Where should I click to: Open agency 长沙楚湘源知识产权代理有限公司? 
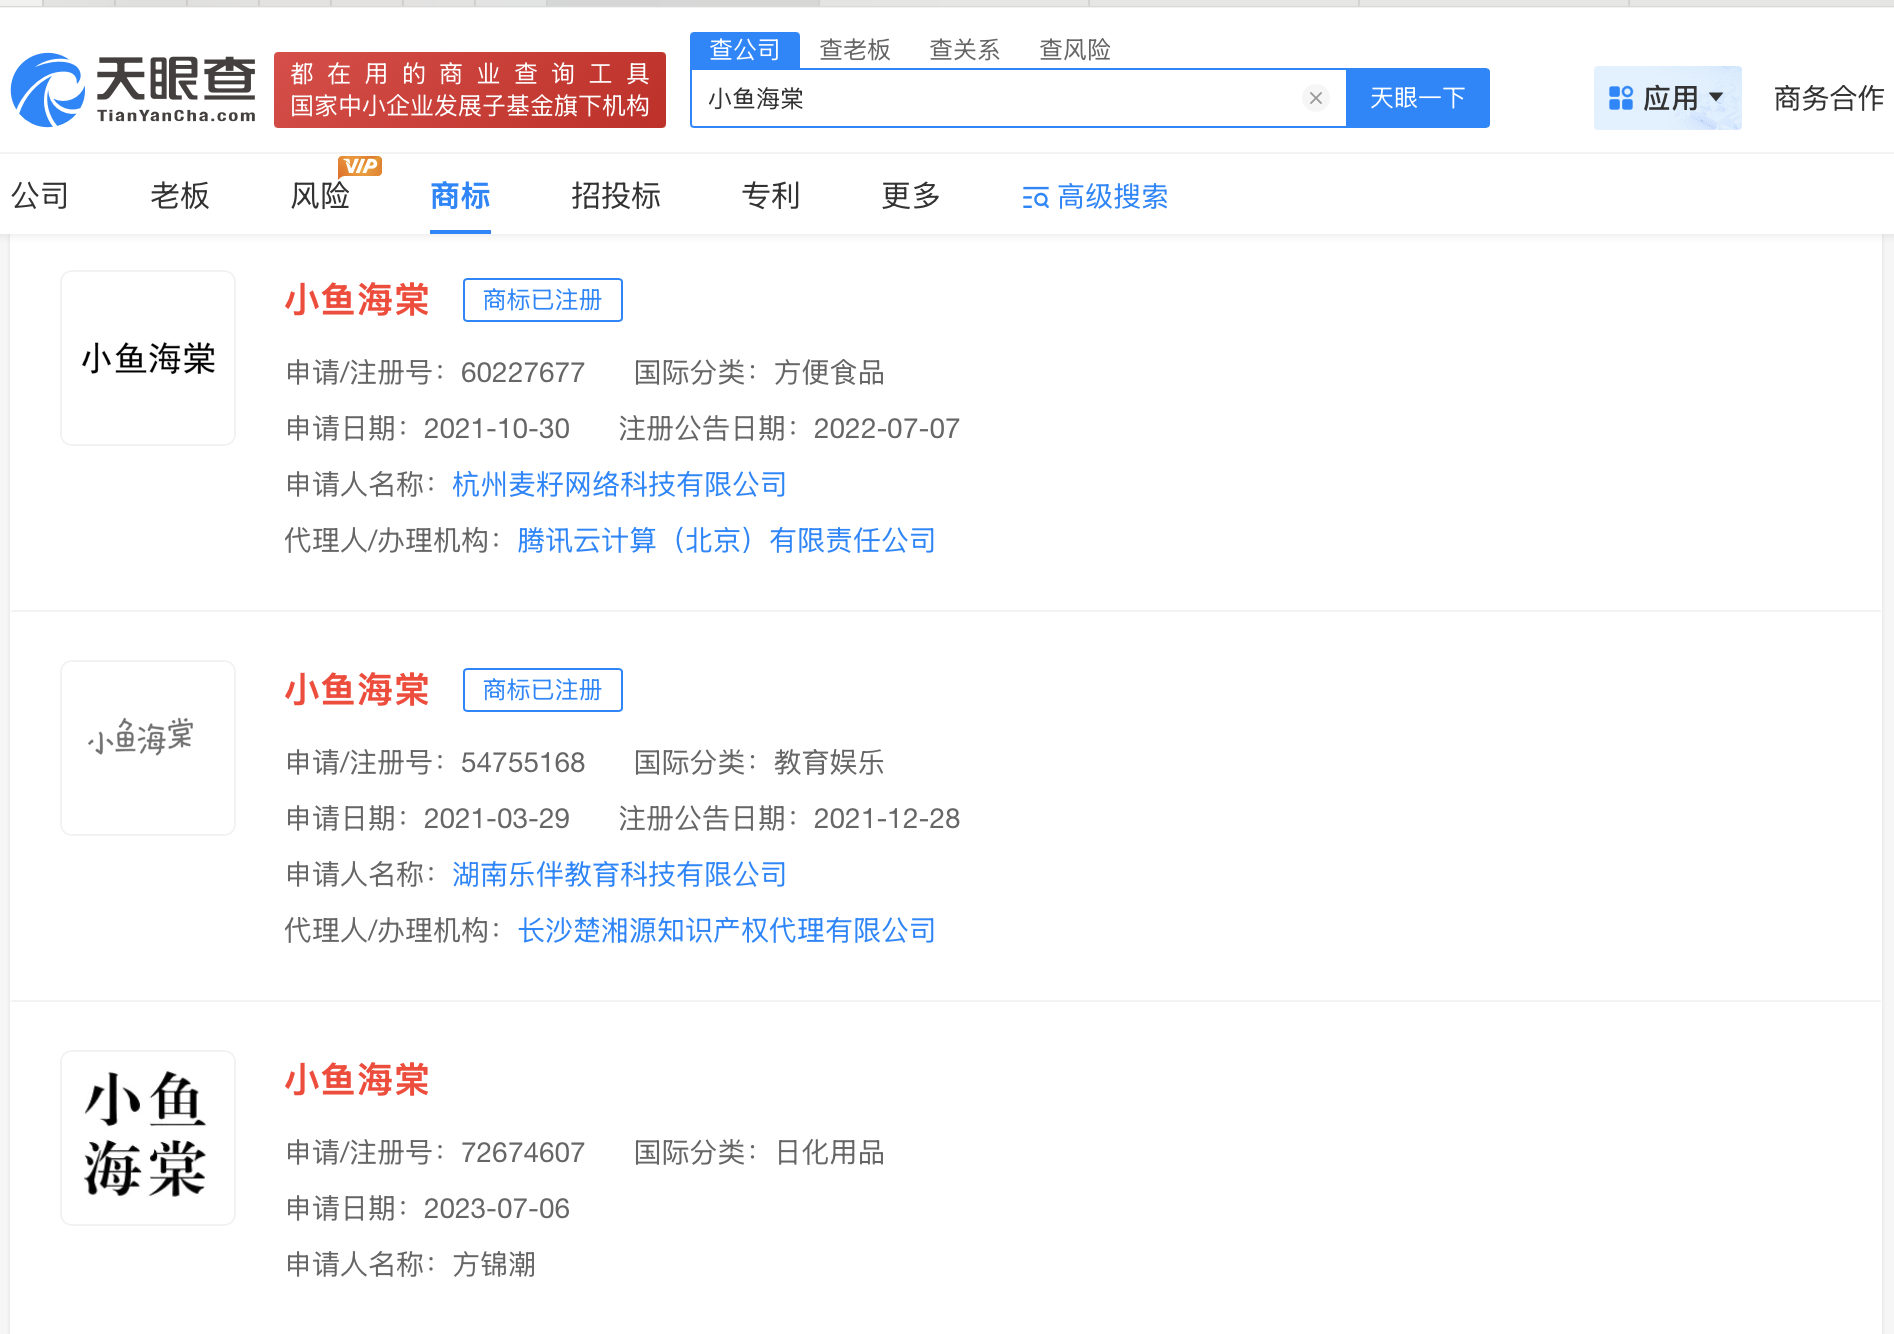[x=727, y=931]
